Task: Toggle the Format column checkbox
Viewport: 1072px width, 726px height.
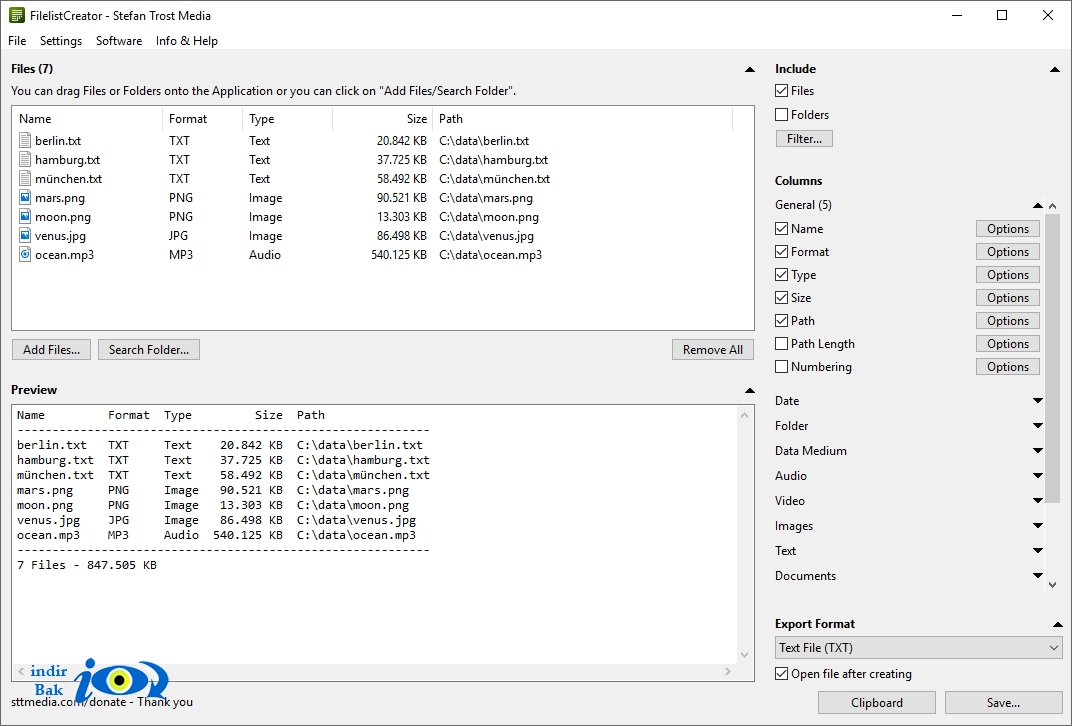Action: (x=781, y=252)
